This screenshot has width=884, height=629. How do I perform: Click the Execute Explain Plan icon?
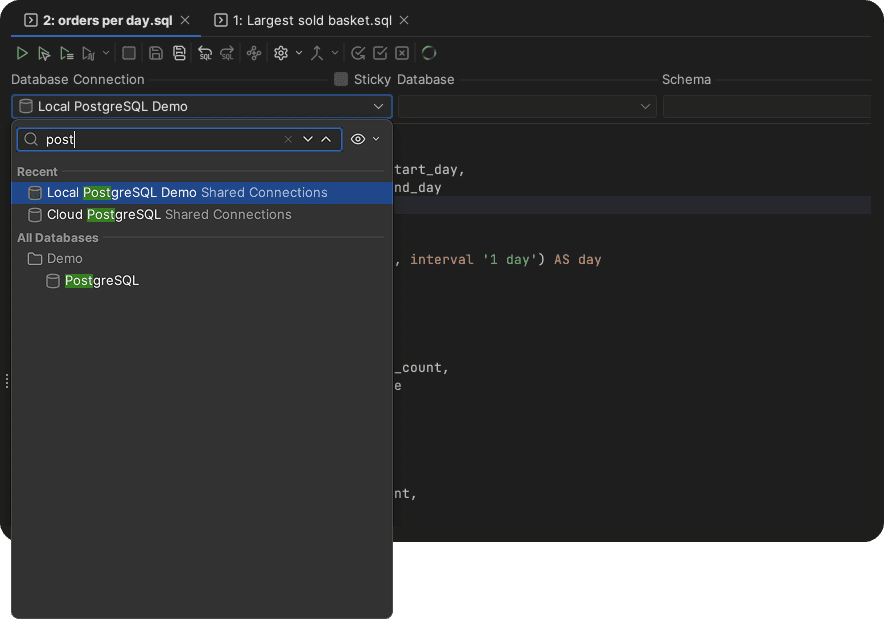89,54
